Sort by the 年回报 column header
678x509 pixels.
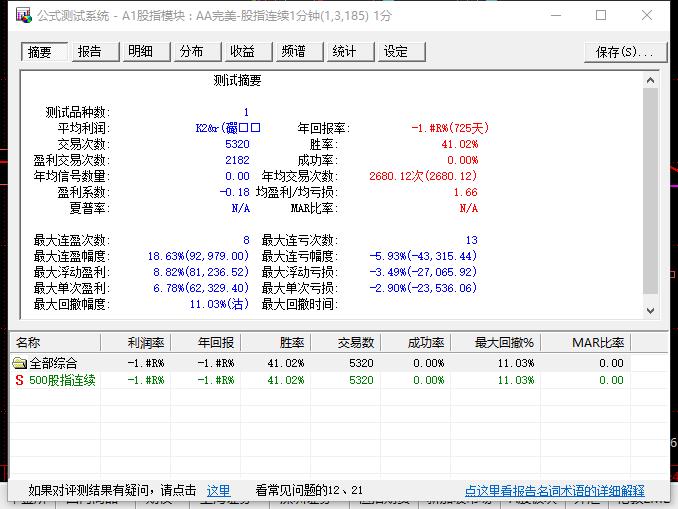coord(206,343)
